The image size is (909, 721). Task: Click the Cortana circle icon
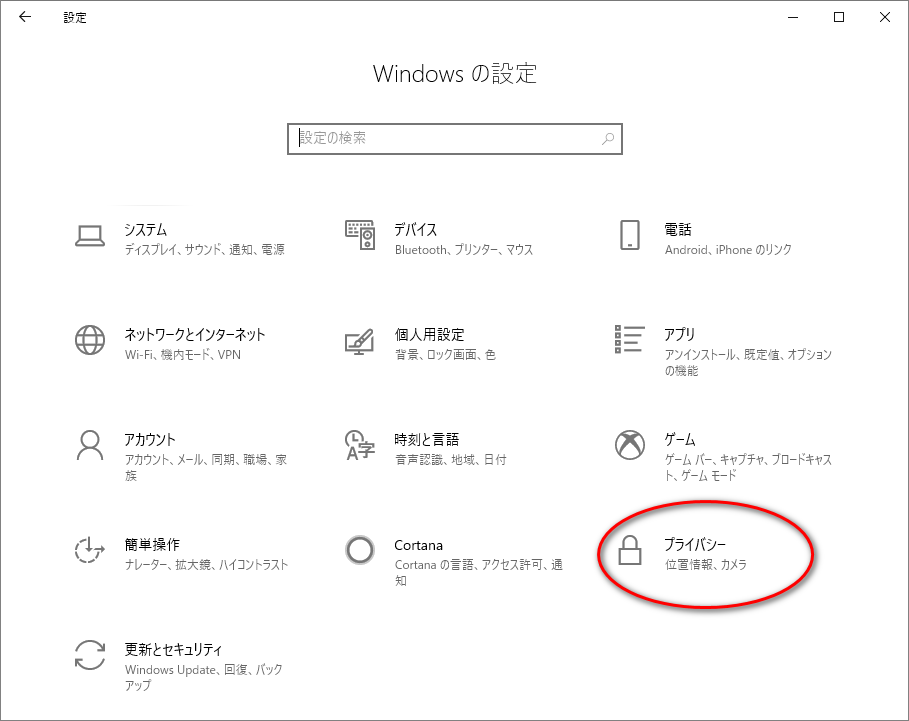point(359,551)
